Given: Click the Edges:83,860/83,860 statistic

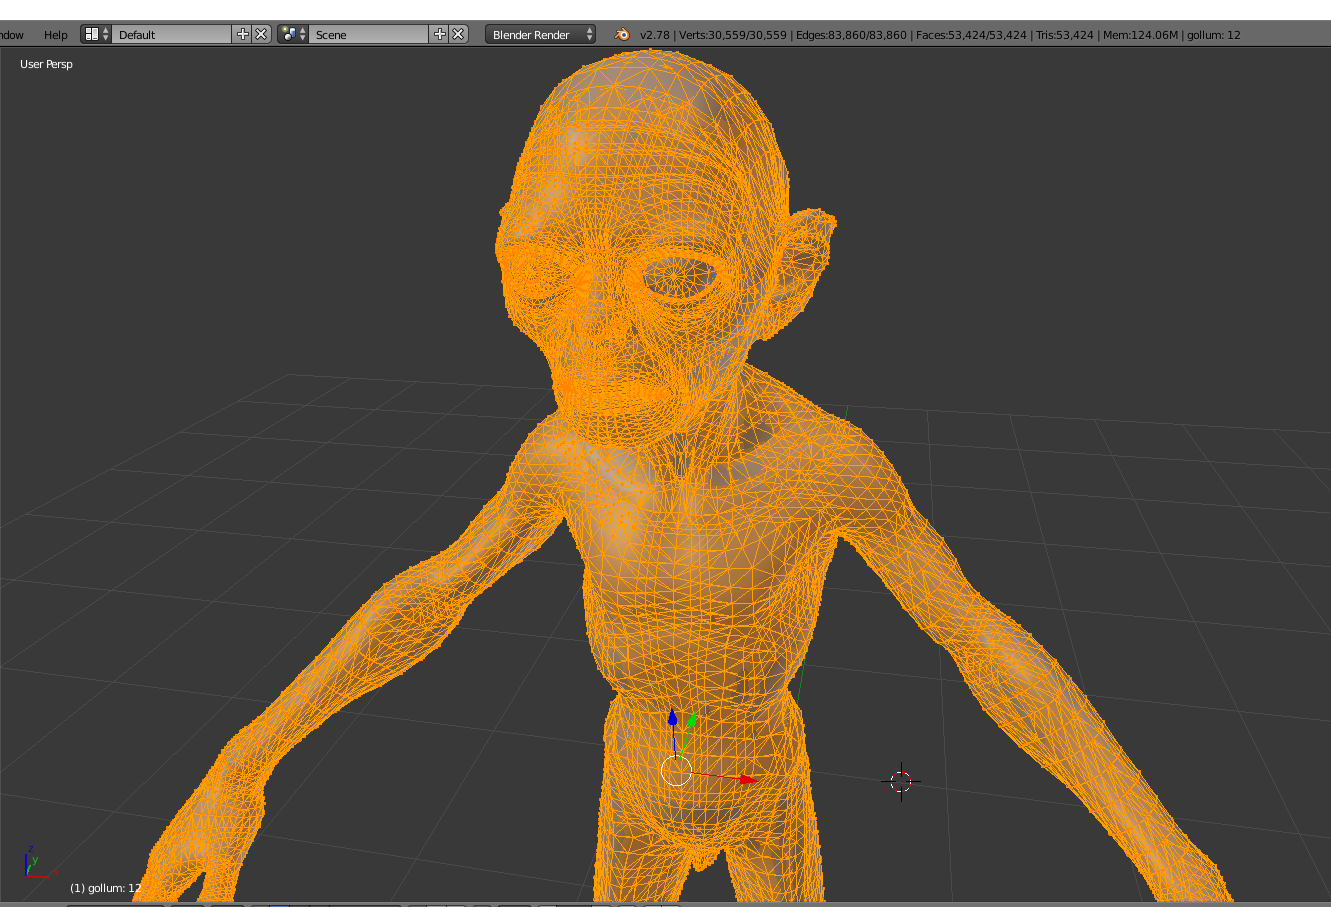Looking at the screenshot, I should [851, 35].
